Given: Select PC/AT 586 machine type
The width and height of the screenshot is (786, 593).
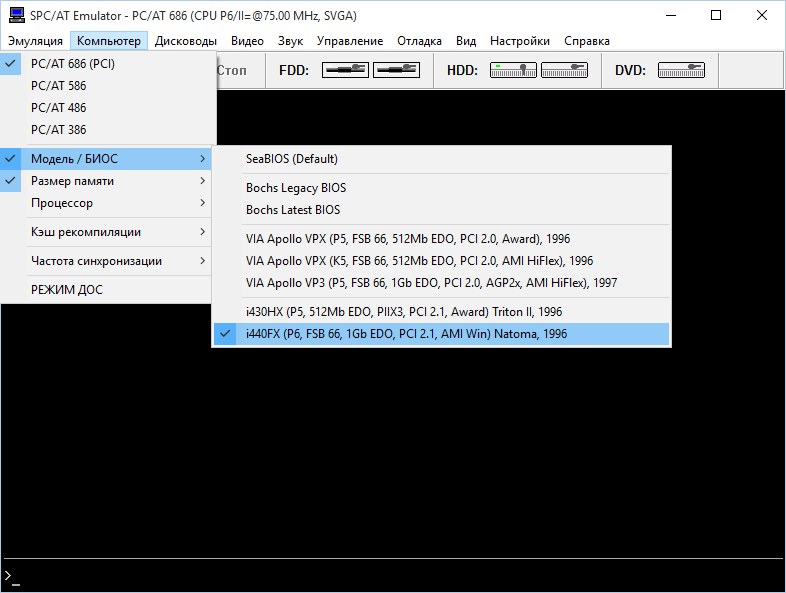Looking at the screenshot, I should point(108,86).
